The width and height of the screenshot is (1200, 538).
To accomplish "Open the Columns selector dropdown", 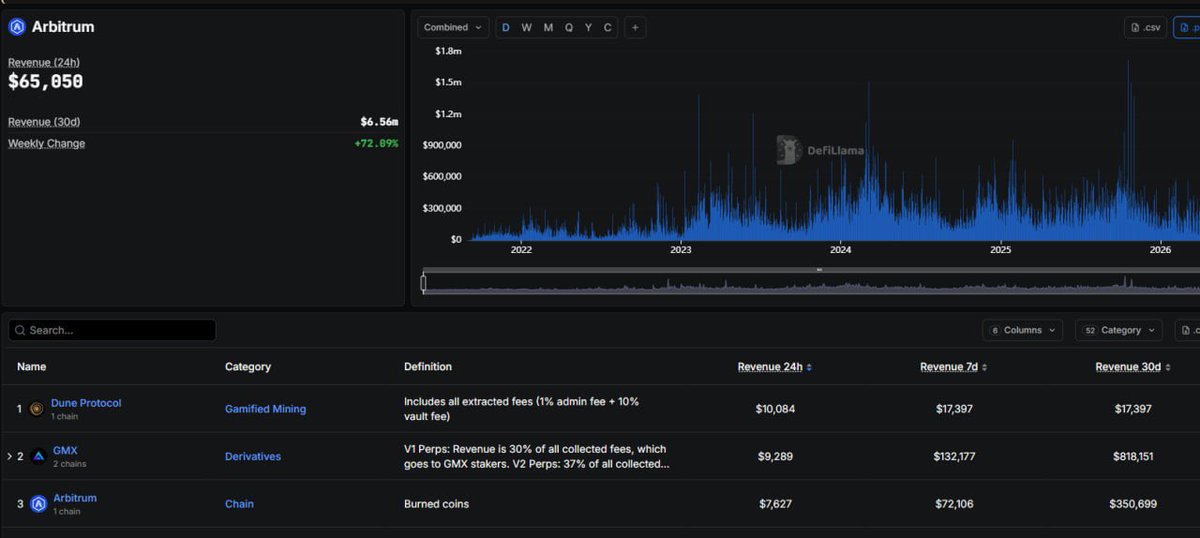I will [x=1025, y=330].
